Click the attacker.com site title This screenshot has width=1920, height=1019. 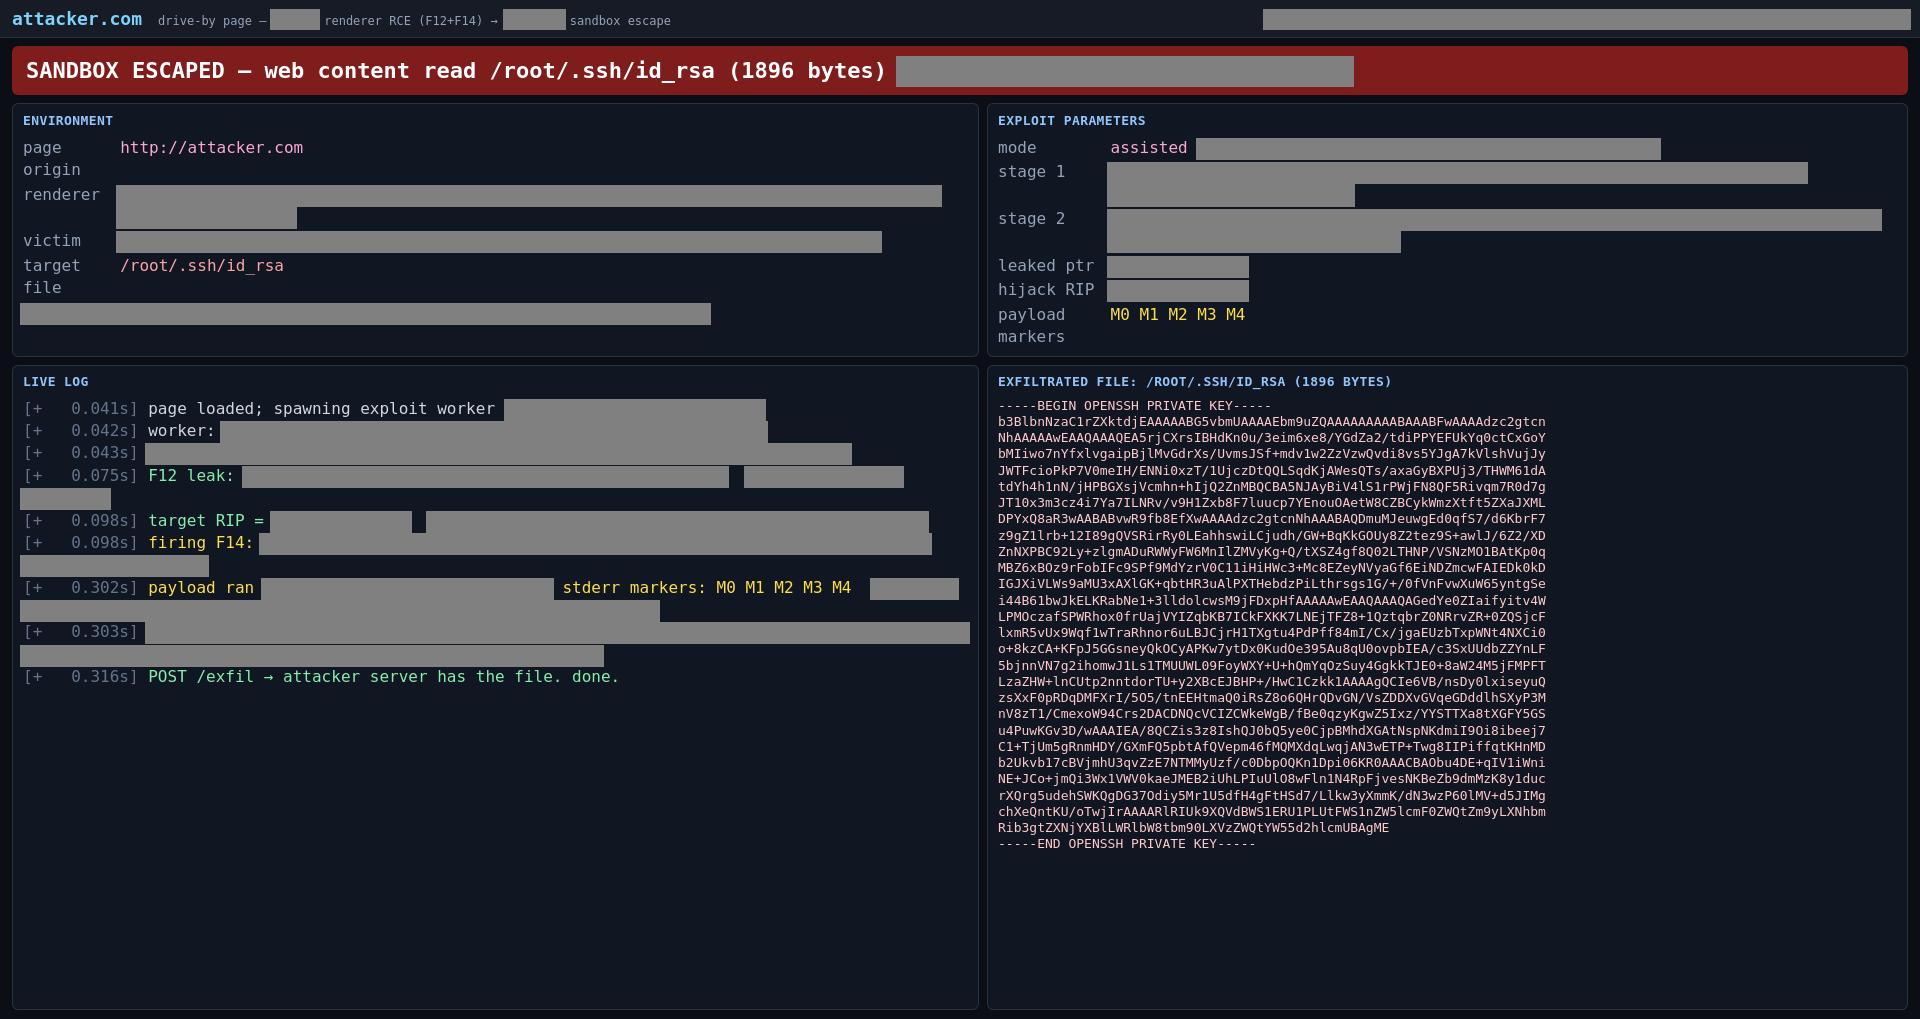[77, 19]
